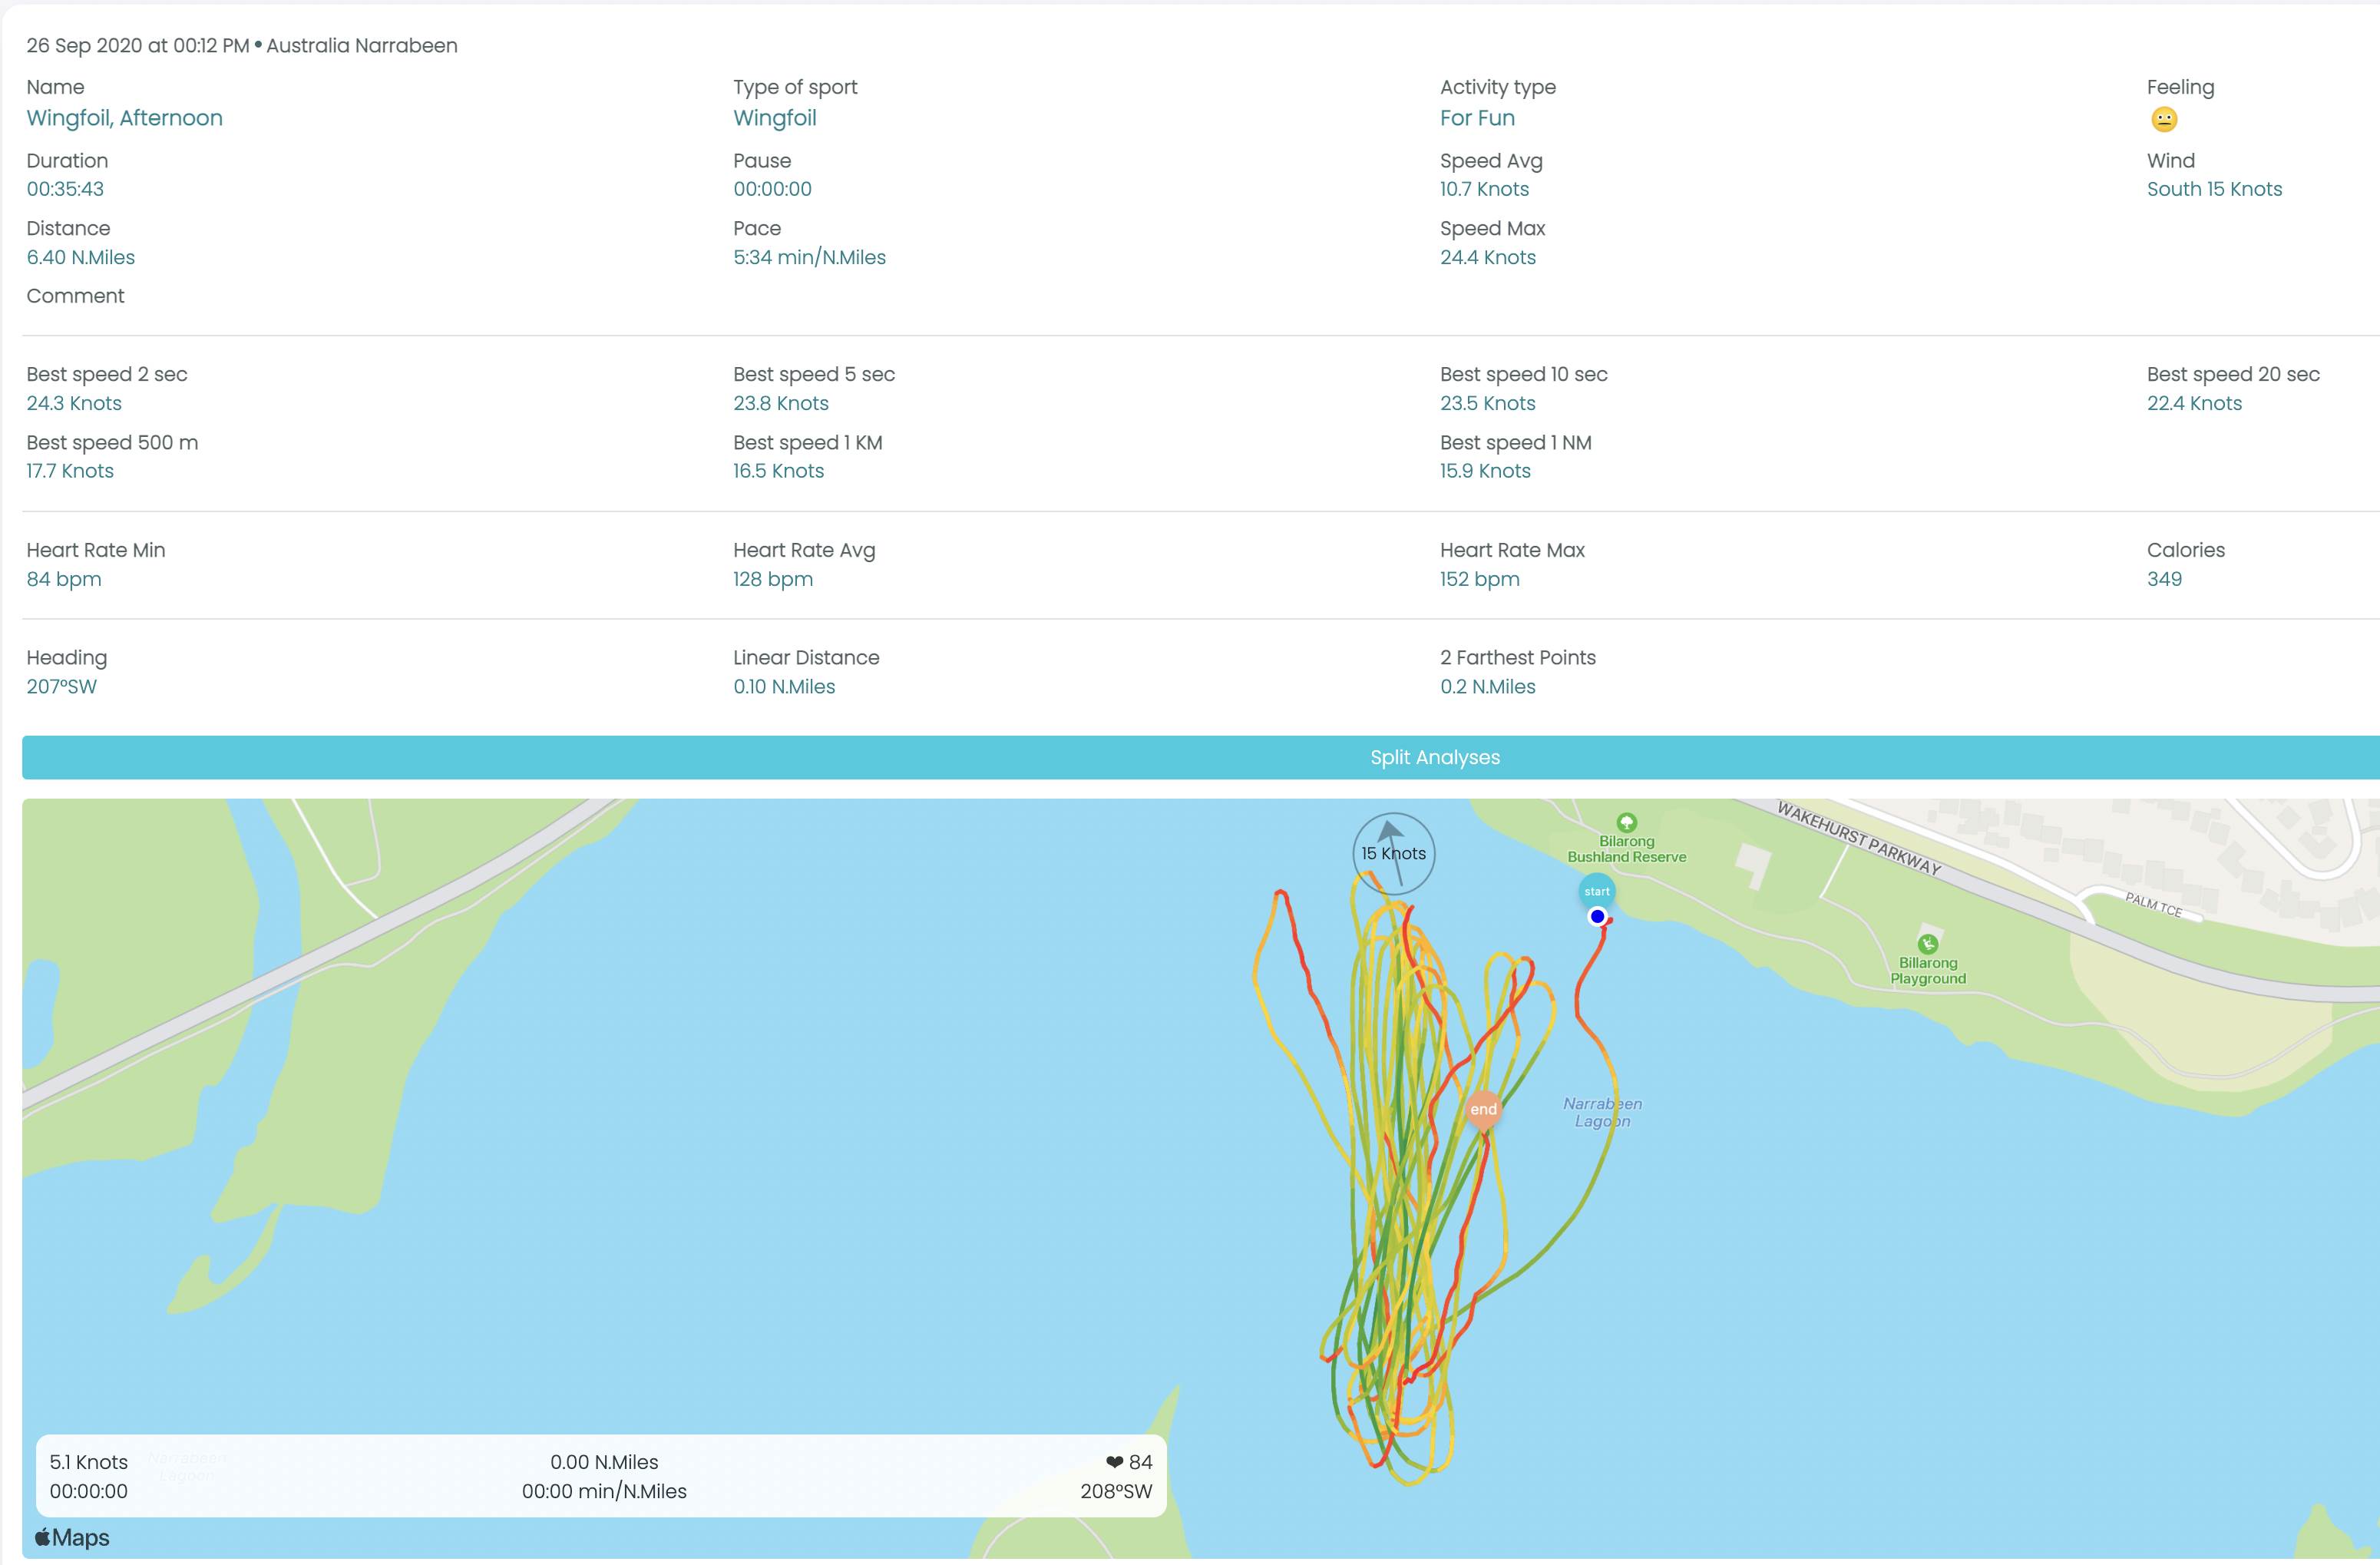
Task: Open the Wingfoil, Afternoon name link
Action: tap(124, 118)
